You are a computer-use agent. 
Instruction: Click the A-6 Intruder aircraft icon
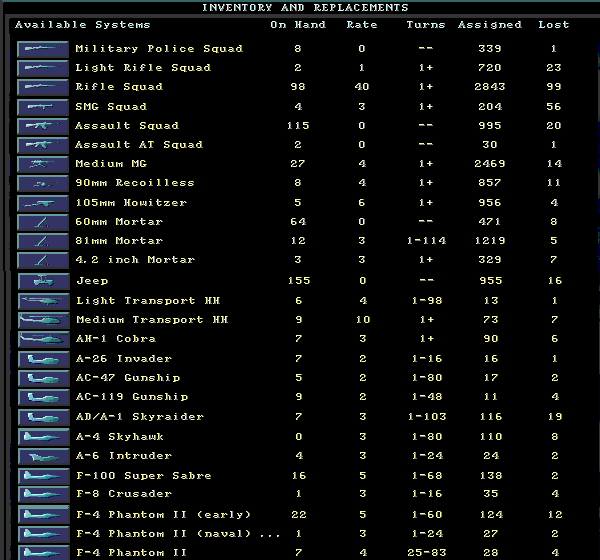[x=44, y=457]
